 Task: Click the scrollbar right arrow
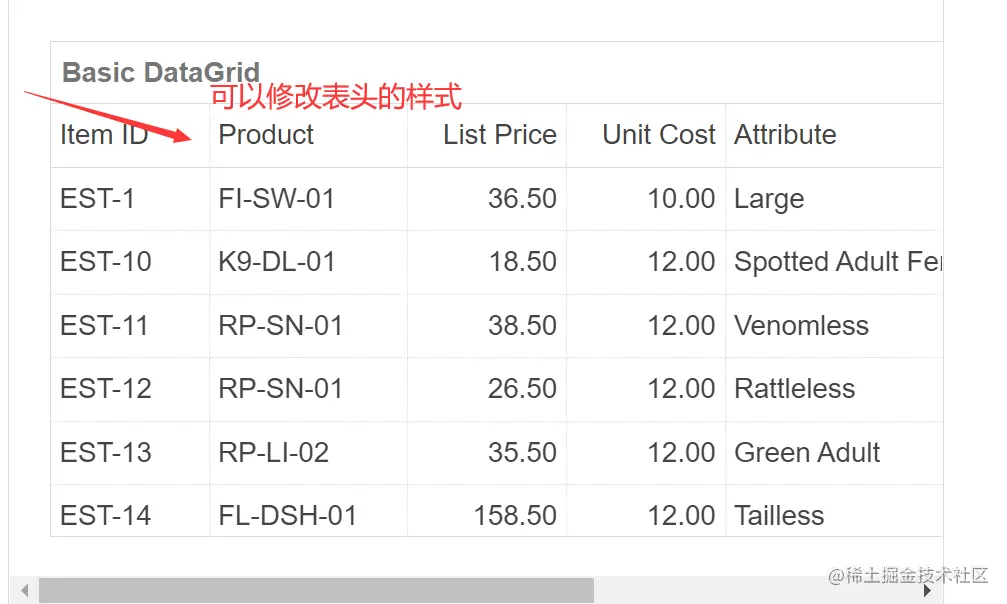[x=927, y=591]
